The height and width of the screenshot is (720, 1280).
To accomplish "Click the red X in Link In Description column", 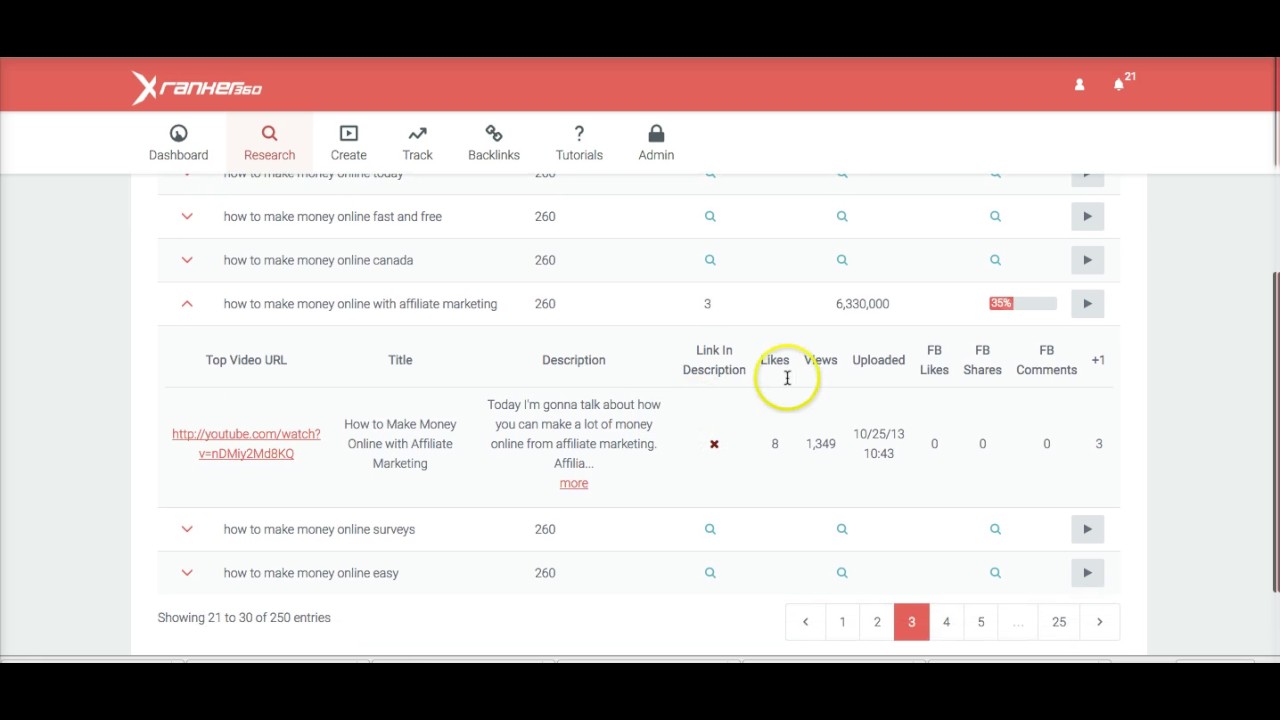I will pos(714,444).
